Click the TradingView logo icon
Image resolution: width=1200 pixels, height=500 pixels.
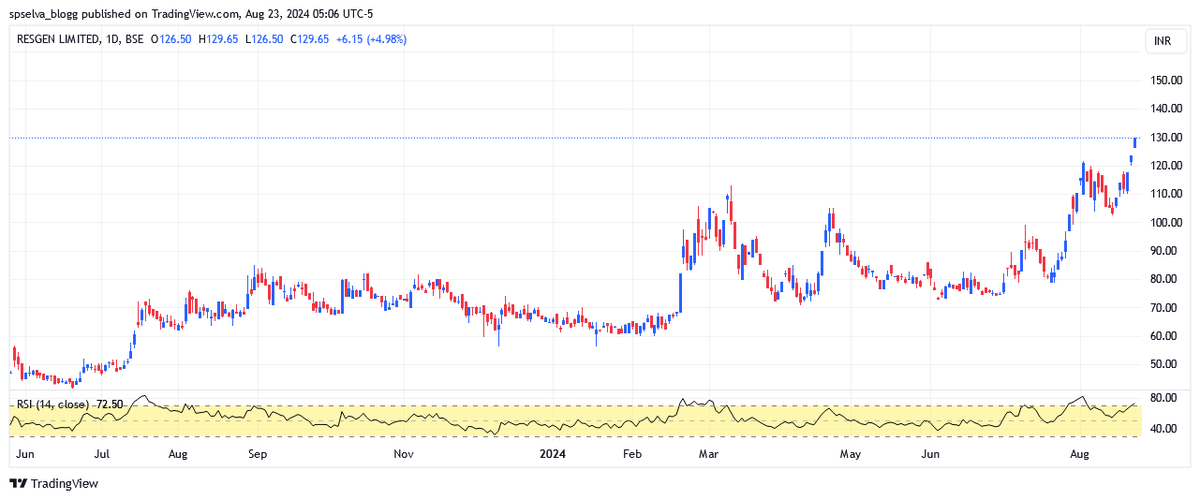pos(18,484)
